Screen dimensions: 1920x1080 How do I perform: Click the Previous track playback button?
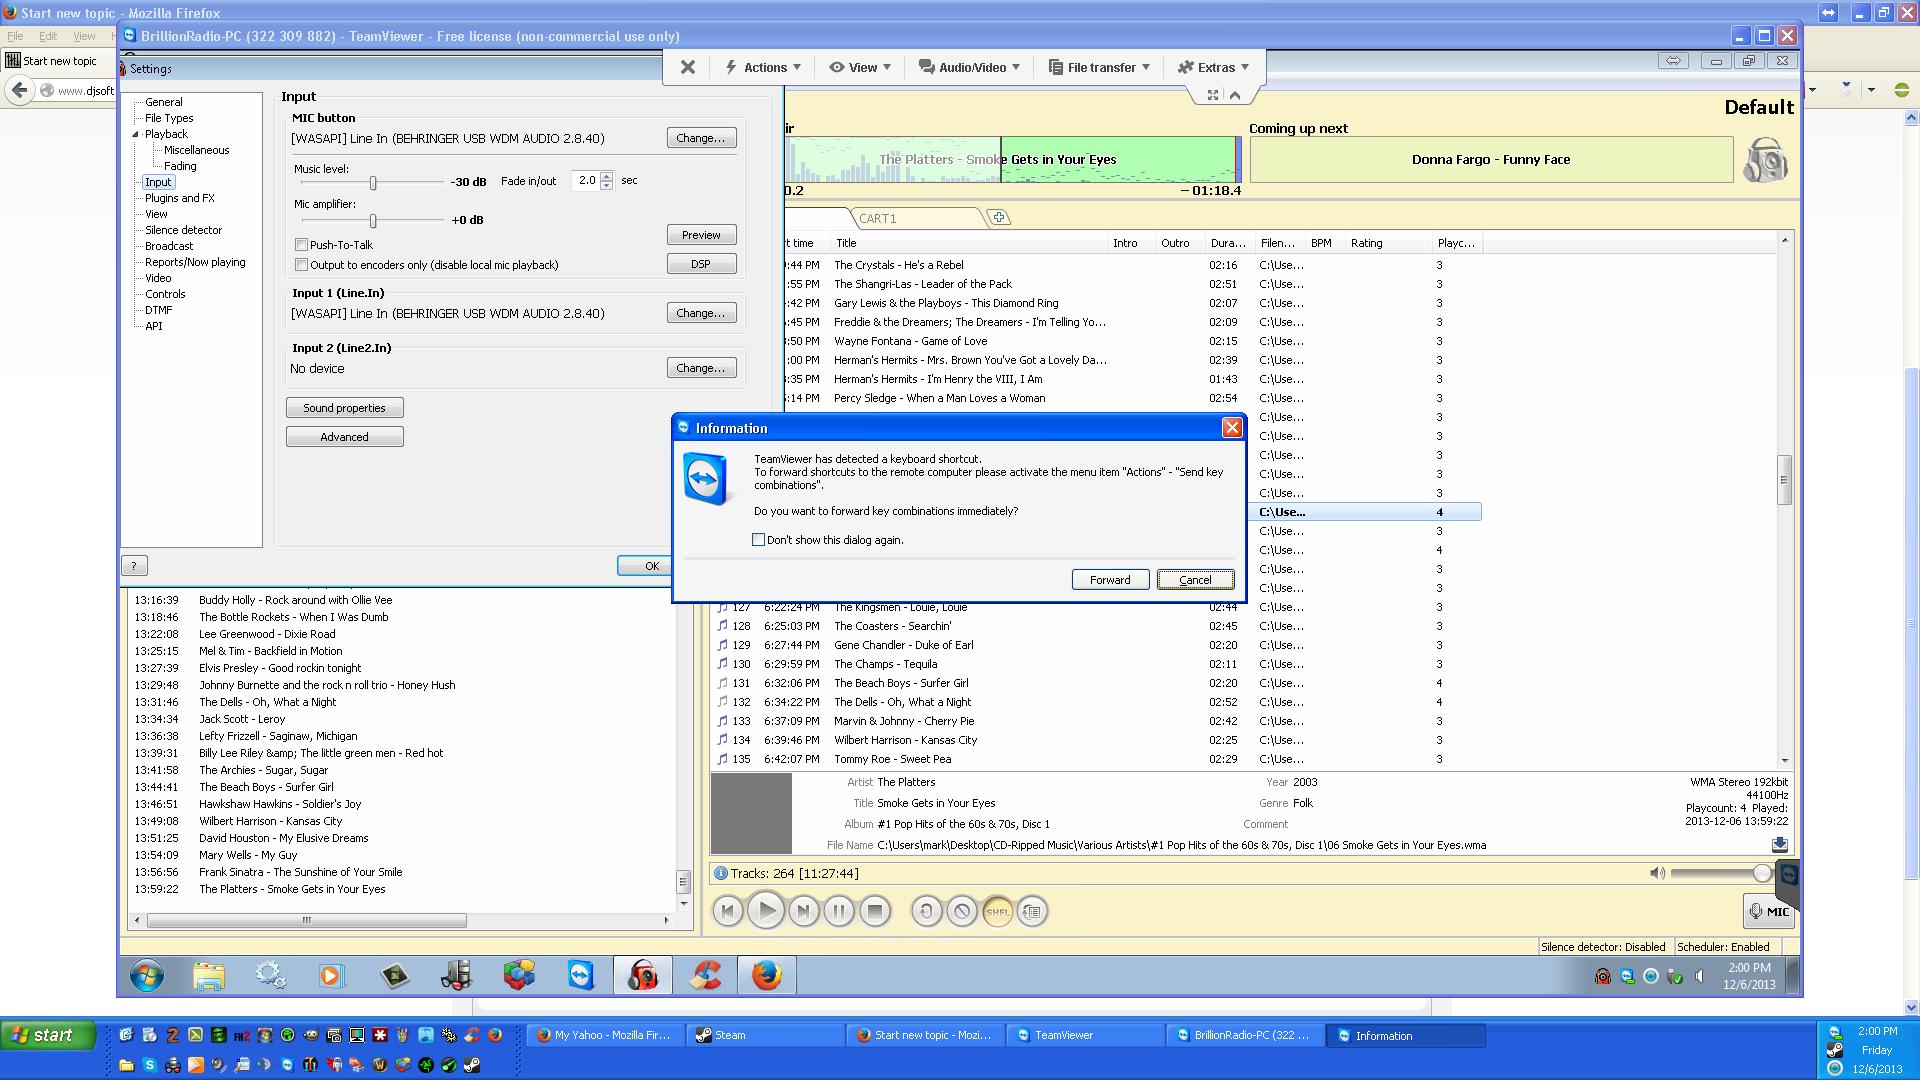[728, 911]
